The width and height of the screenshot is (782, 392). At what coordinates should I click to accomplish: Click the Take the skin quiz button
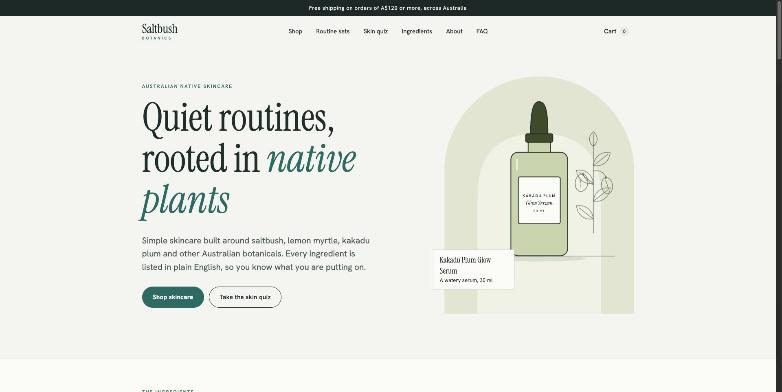(x=245, y=297)
